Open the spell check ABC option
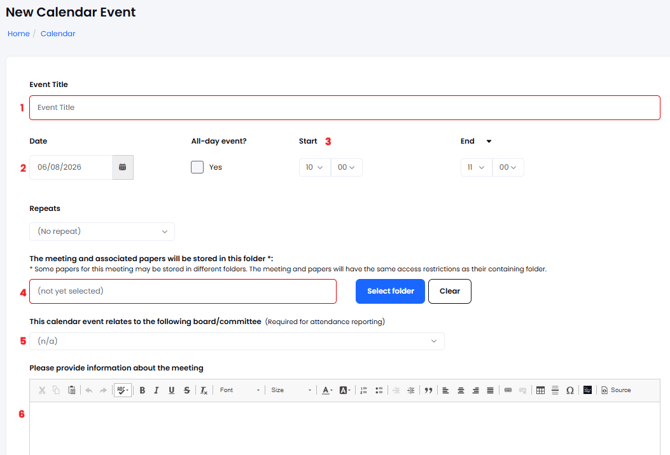The image size is (670, 455). pyautogui.click(x=123, y=390)
